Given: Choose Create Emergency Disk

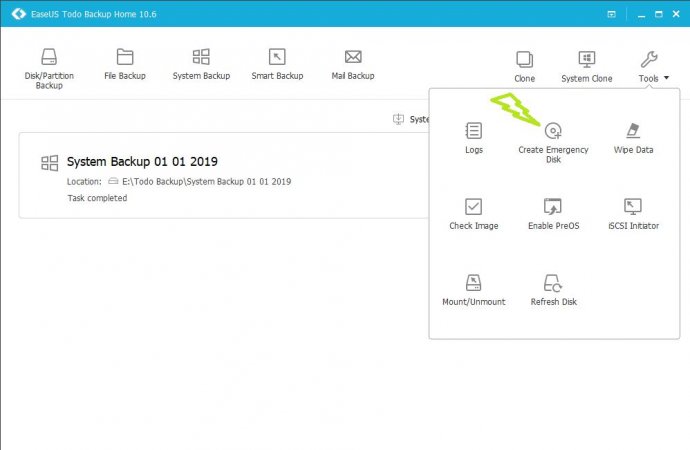Looking at the screenshot, I should (x=553, y=143).
